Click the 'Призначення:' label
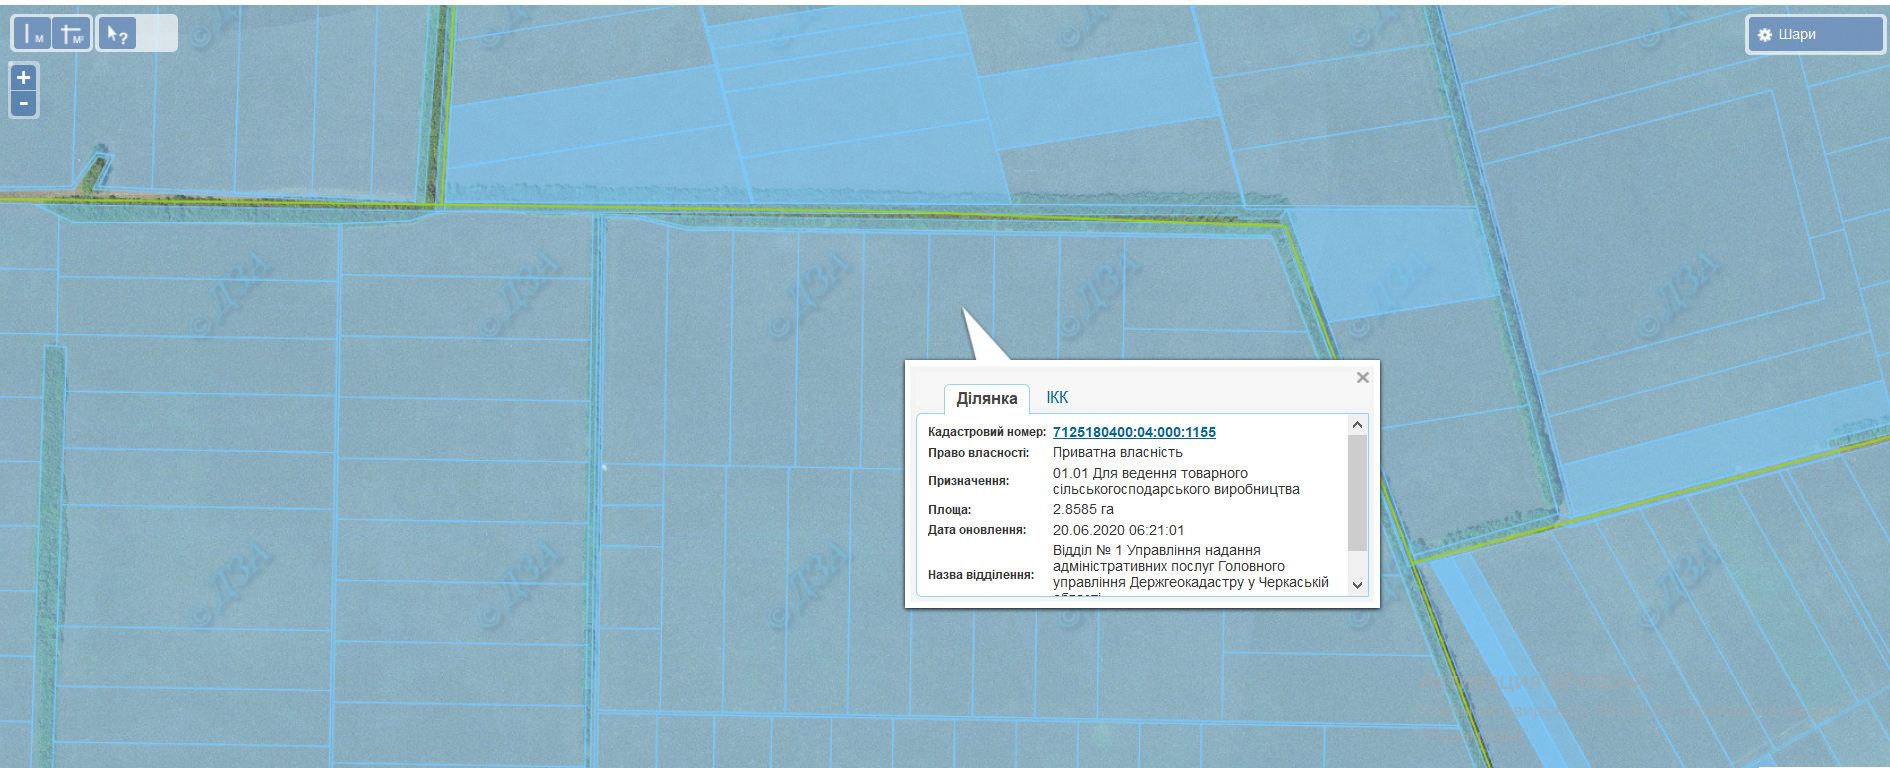 point(968,481)
